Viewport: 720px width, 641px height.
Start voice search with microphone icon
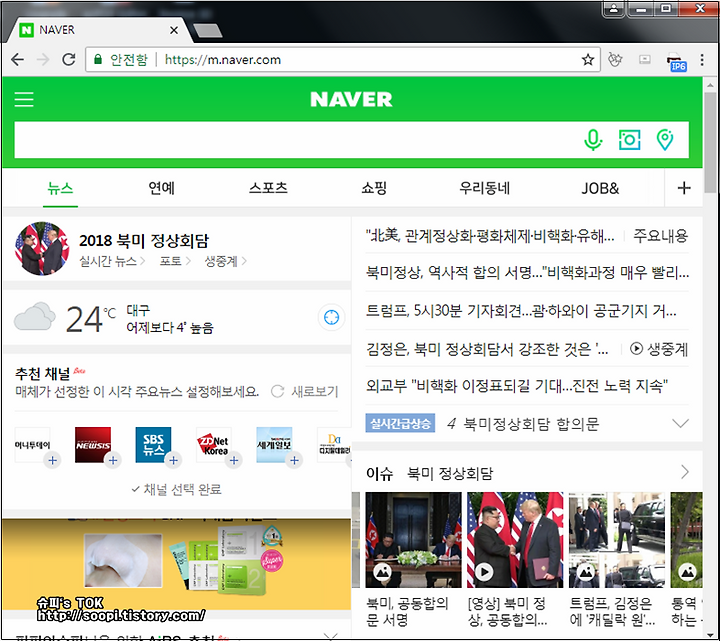click(593, 140)
